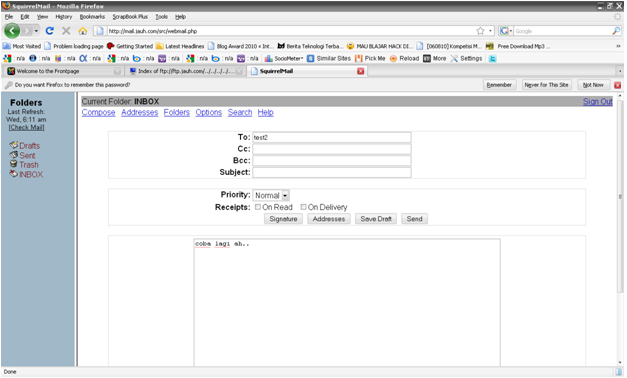This screenshot has width=627, height=378.
Task: Click the Pick Me toolbar button
Action: coord(370,58)
